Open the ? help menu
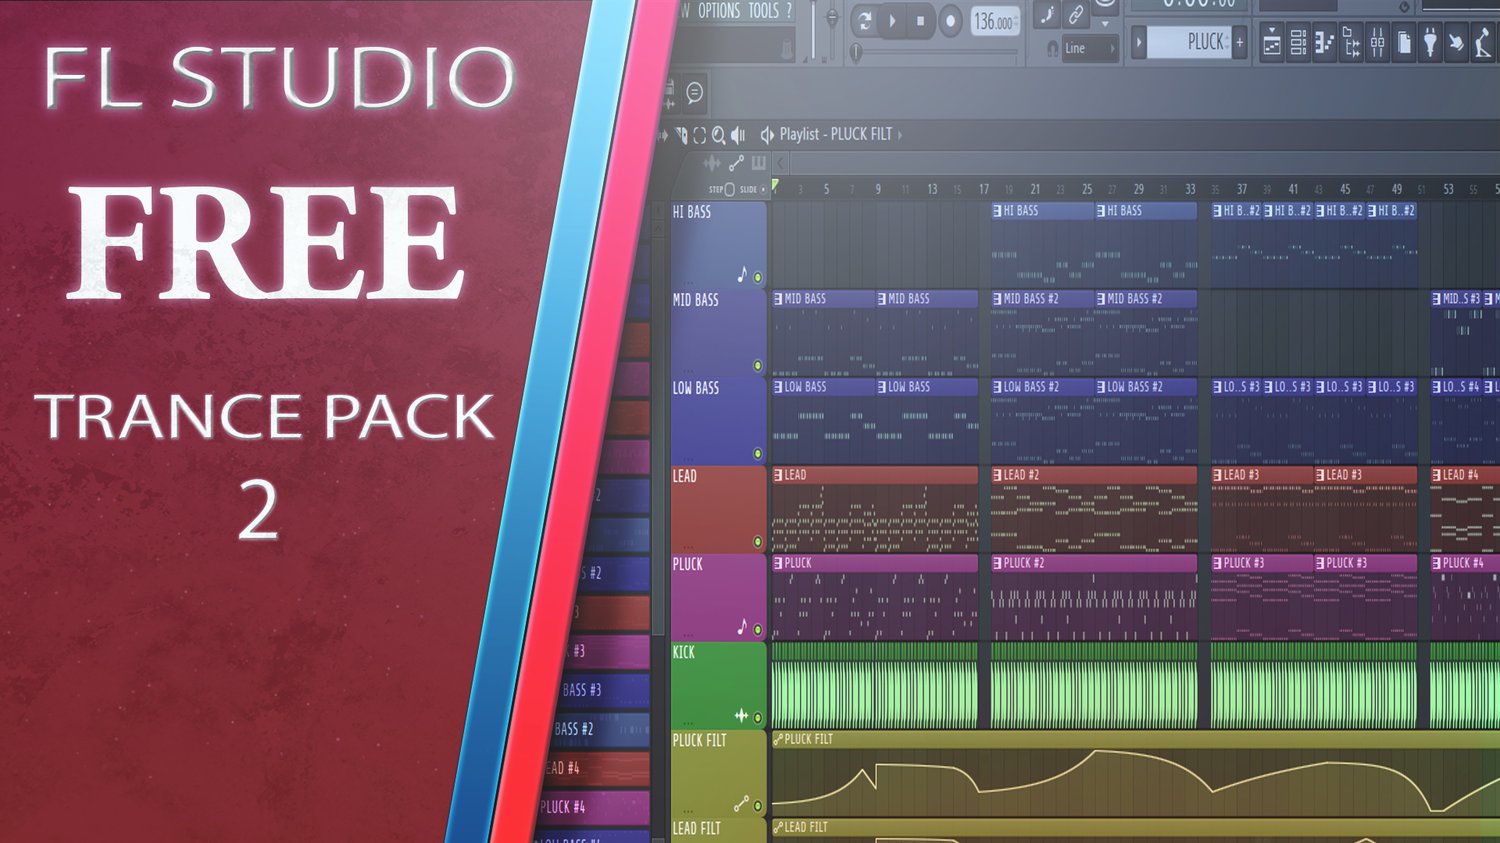This screenshot has height=843, width=1500. 789,11
